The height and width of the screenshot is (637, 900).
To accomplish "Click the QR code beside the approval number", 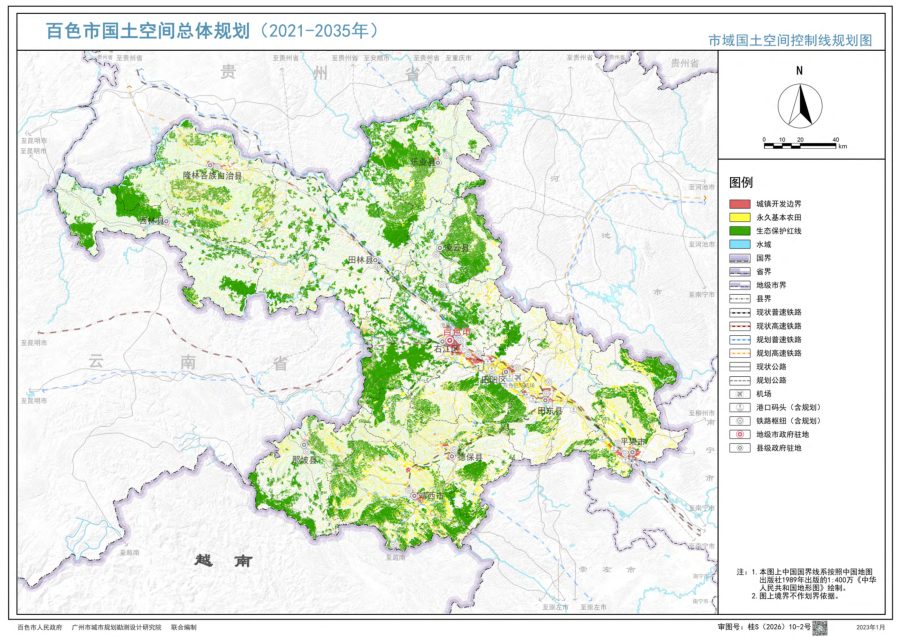I will (820, 627).
